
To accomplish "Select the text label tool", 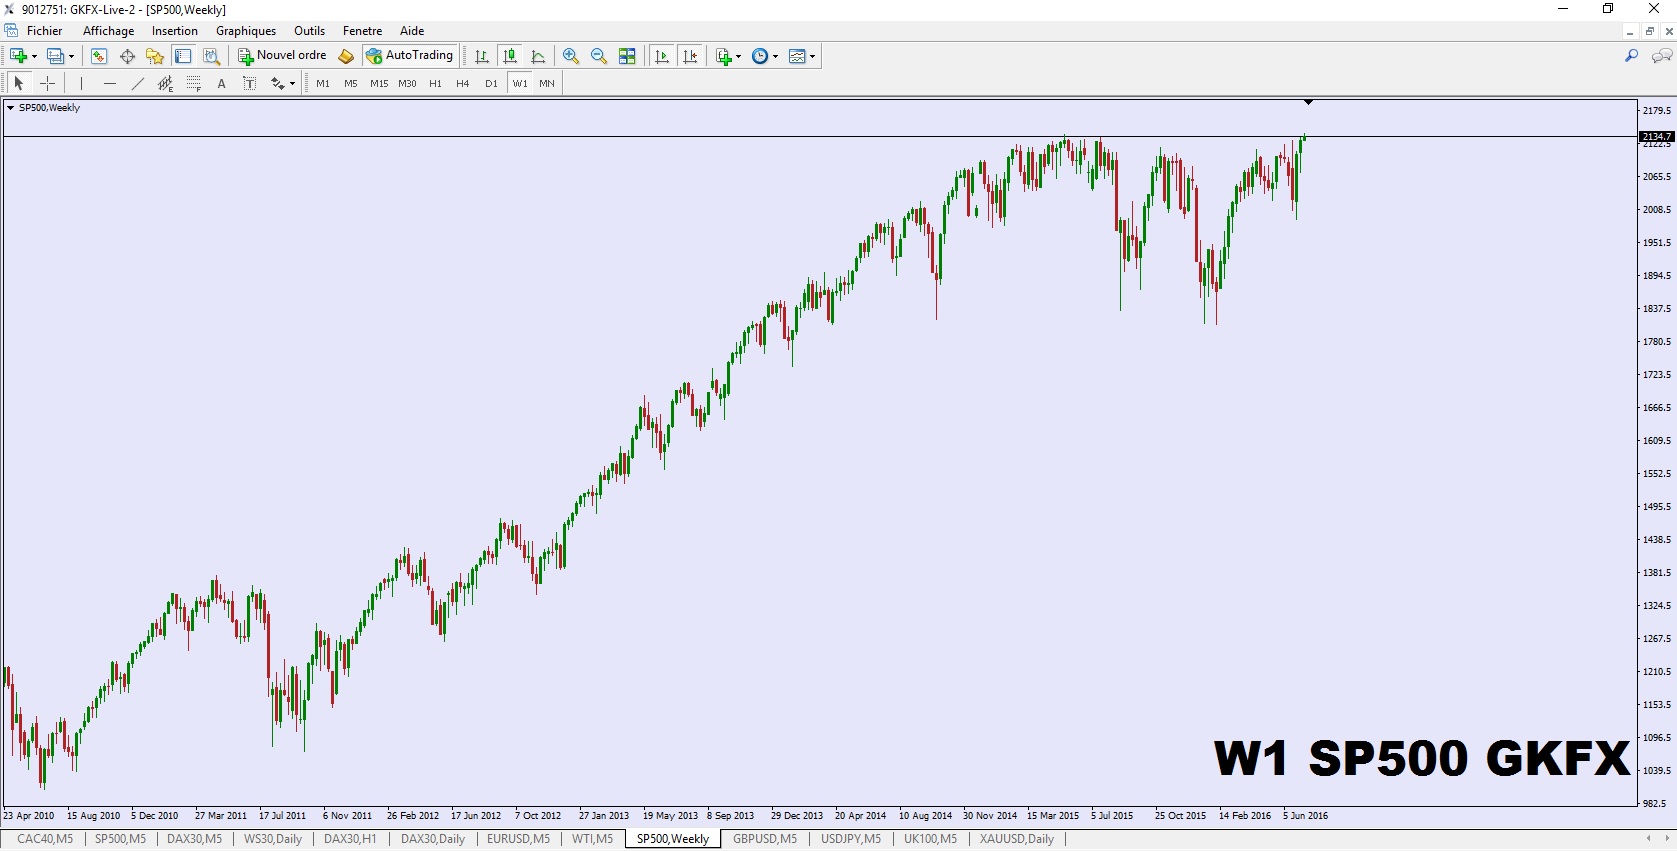I will pos(250,84).
